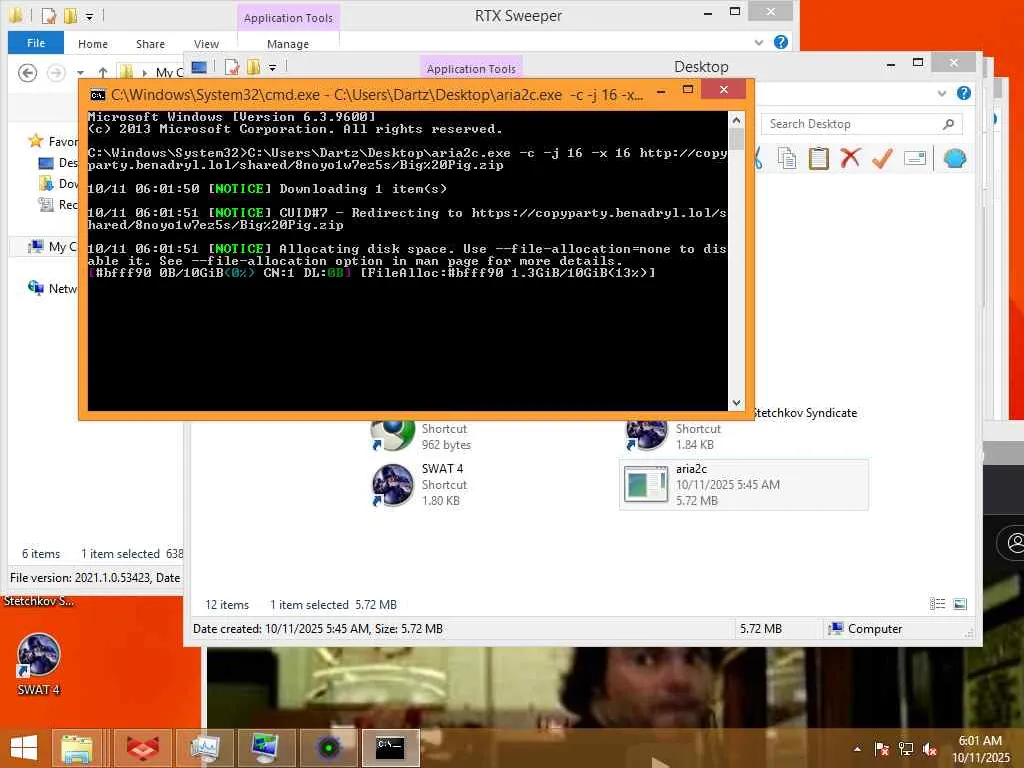Open recent locations dropdown in RTX Sweeper
1024x768 pixels.
tap(80, 72)
